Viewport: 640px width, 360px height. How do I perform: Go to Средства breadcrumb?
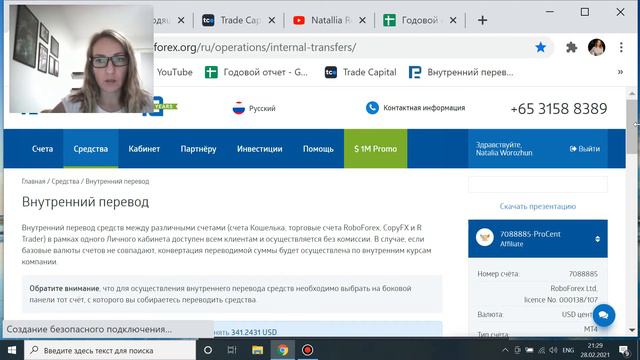(x=65, y=181)
